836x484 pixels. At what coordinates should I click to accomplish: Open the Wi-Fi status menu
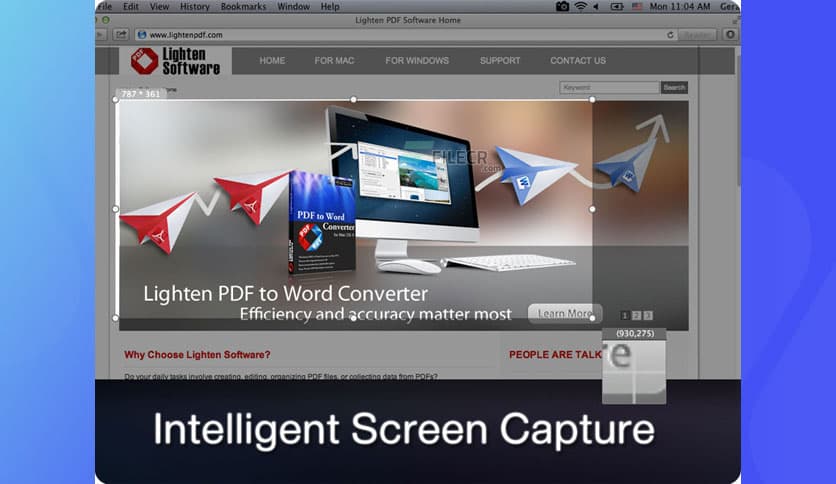pos(581,6)
